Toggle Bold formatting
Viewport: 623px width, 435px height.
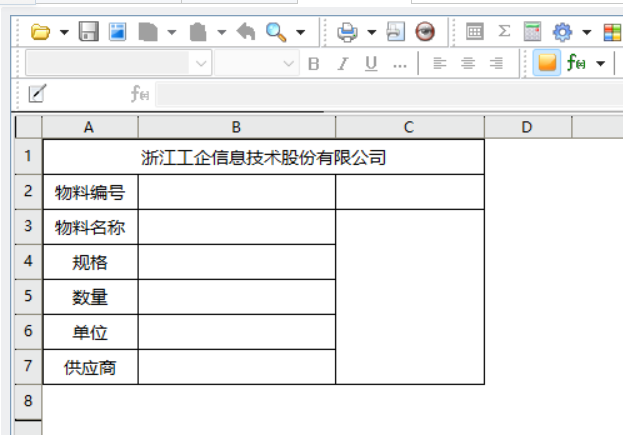(313, 64)
